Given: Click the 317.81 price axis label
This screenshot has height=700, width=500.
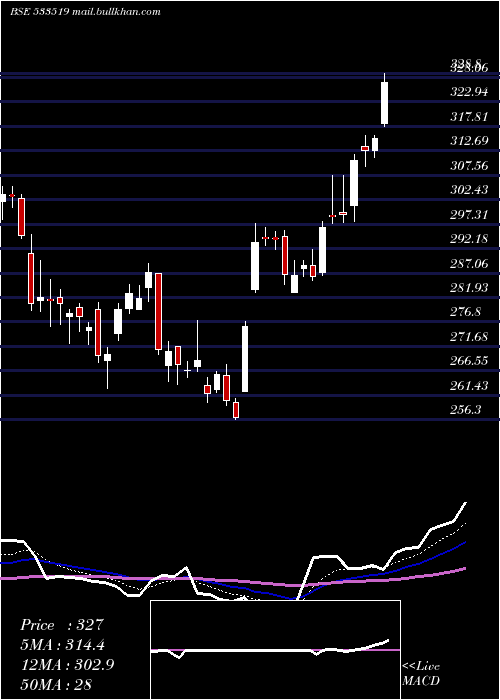Looking at the screenshot, I should pos(469,117).
